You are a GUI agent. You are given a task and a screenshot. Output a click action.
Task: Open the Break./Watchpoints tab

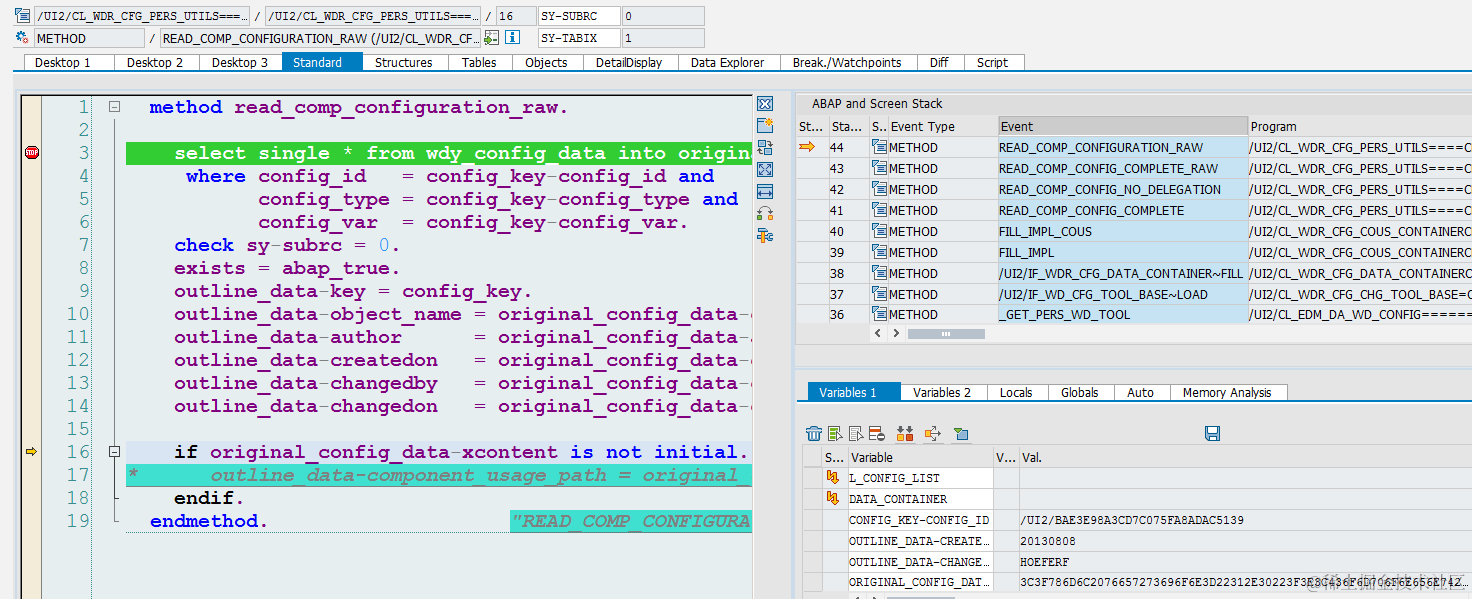click(847, 62)
